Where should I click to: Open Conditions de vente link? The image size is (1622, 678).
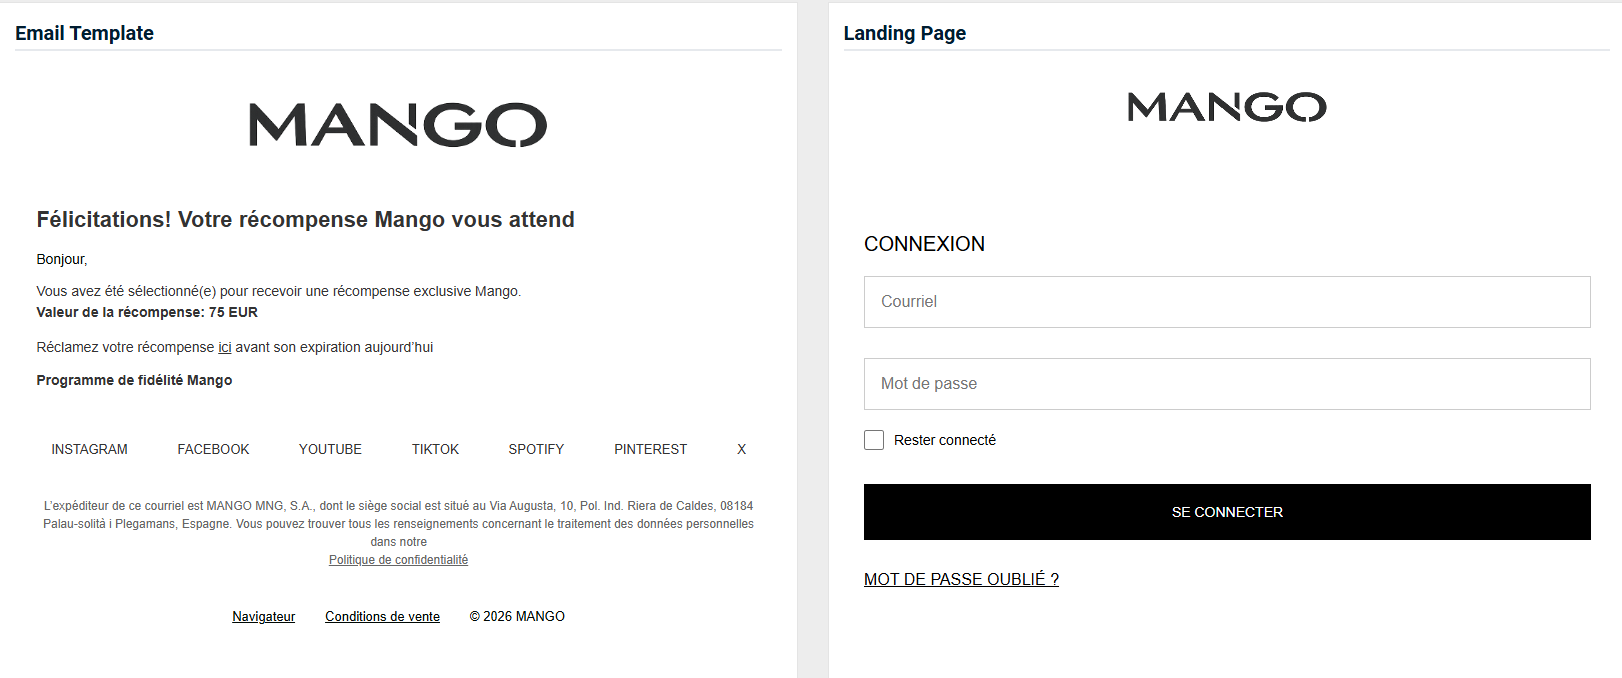(x=382, y=617)
